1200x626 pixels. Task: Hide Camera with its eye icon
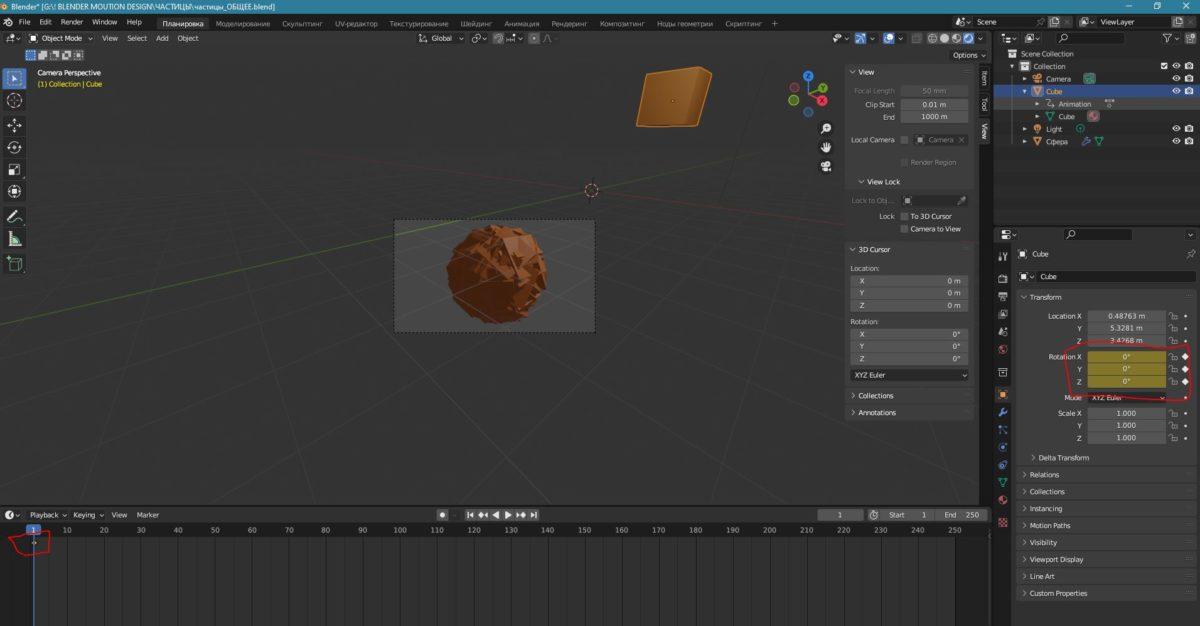pos(1176,79)
